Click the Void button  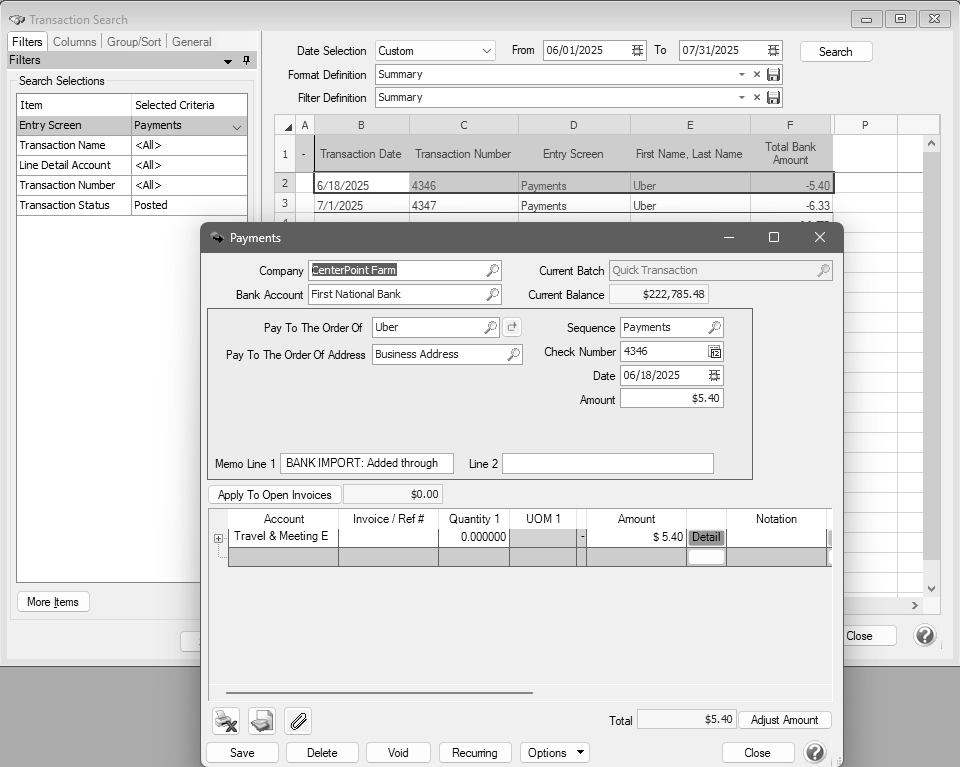pyautogui.click(x=398, y=752)
